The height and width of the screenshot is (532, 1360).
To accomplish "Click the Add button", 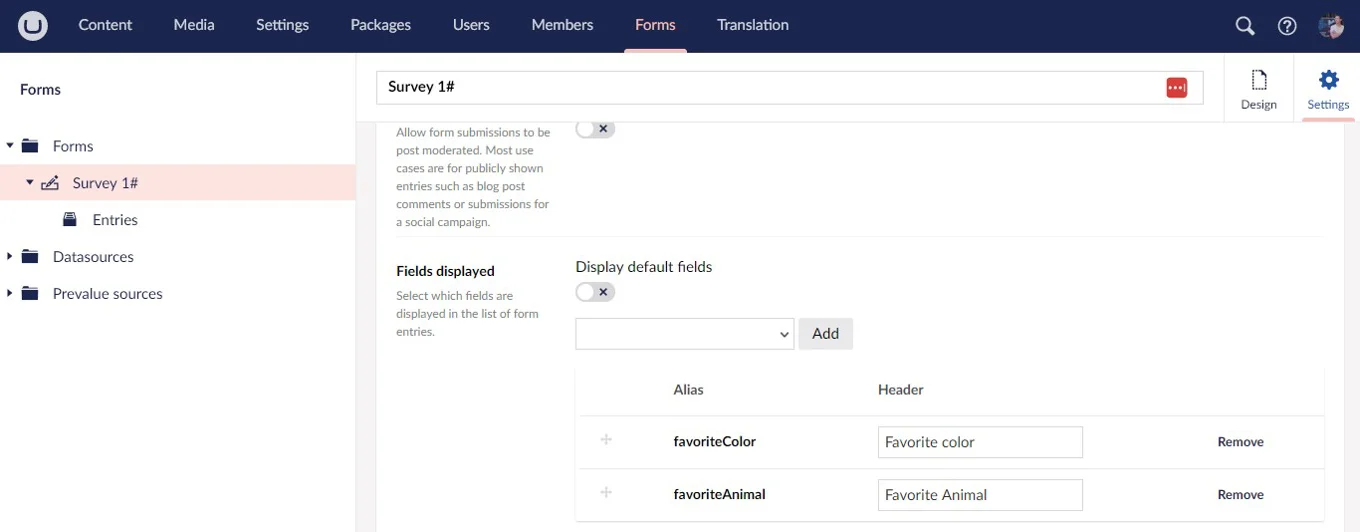I will (x=826, y=334).
